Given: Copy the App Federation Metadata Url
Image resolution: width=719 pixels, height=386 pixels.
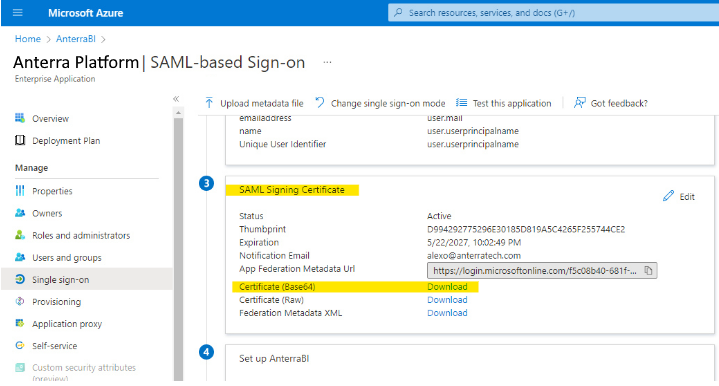Looking at the screenshot, I should [x=648, y=270].
